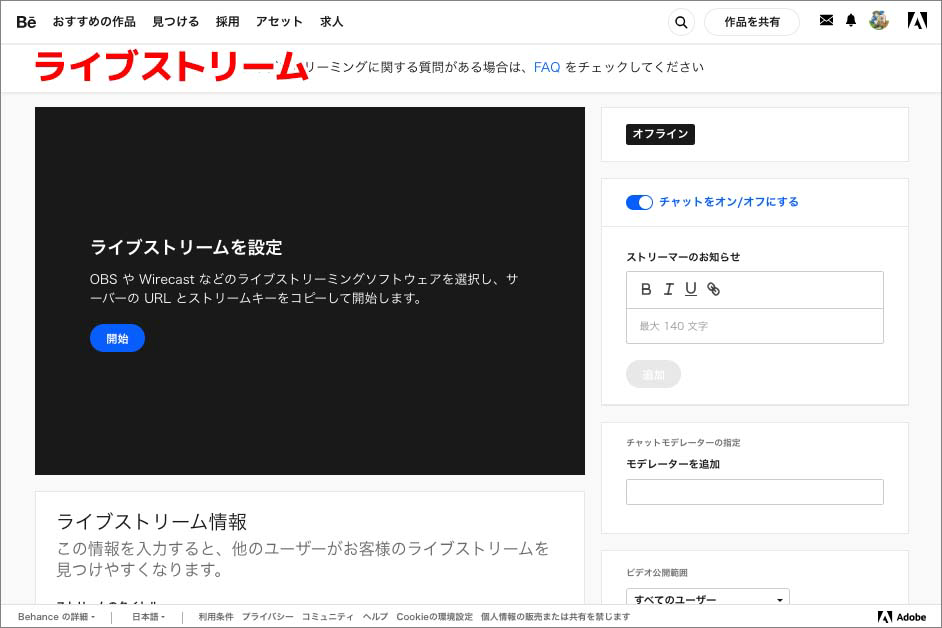The height and width of the screenshot is (628, 942).
Task: Open the FAQ link
Action: click(547, 67)
